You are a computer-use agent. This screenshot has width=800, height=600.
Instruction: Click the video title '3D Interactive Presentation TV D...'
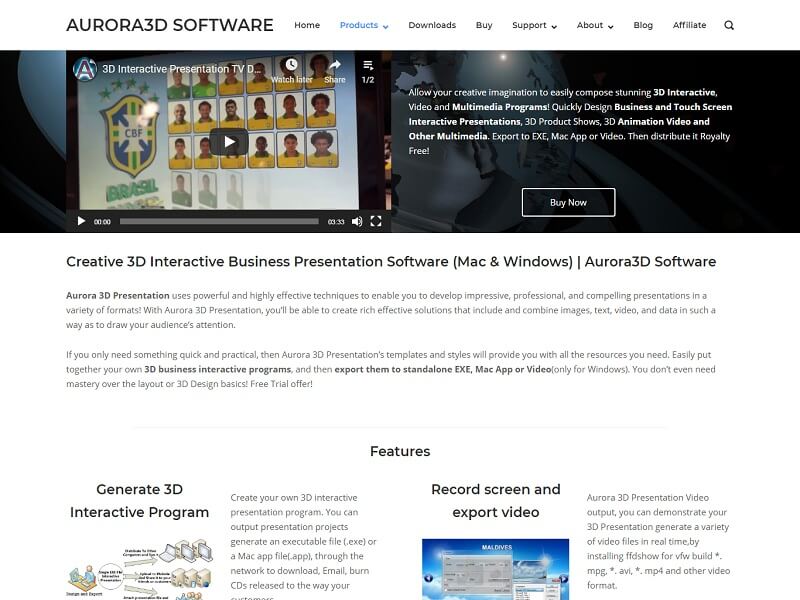click(x=182, y=69)
